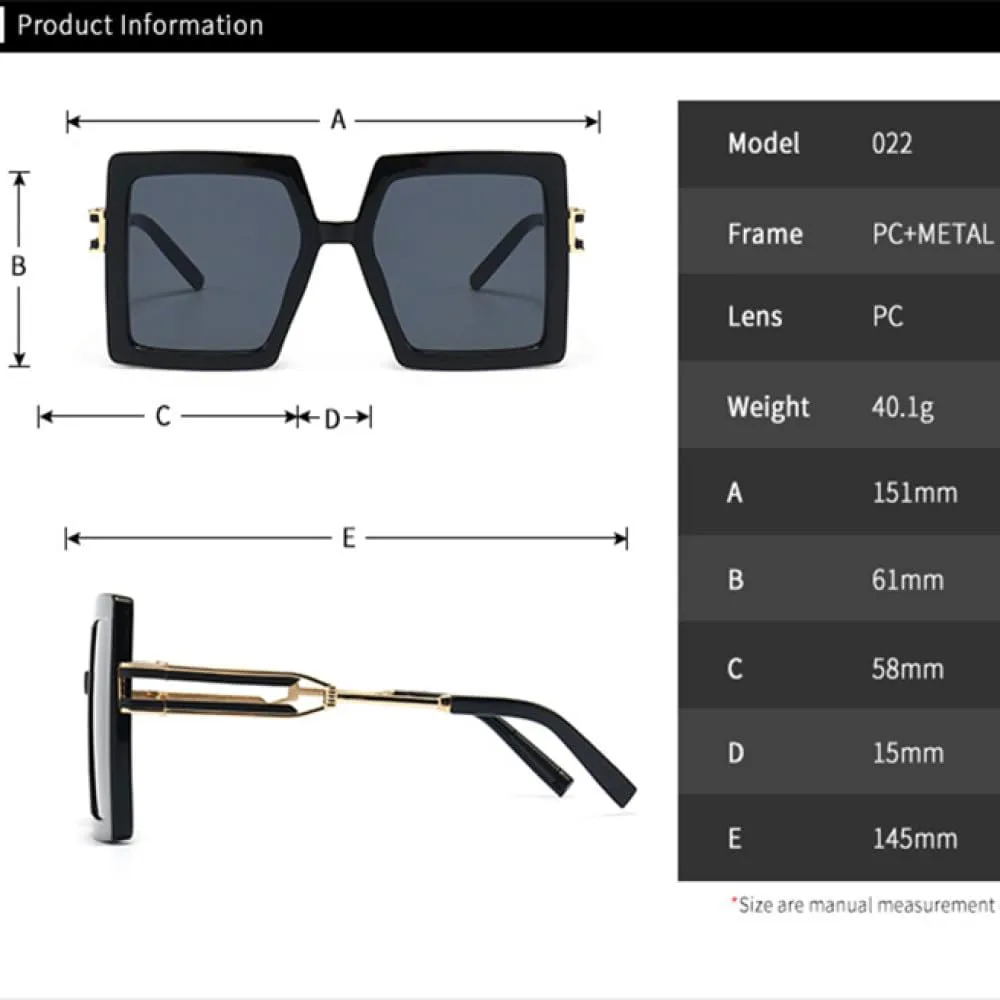Click the dimension D bridge label
The width and height of the screenshot is (1000, 1000).
[x=332, y=419]
